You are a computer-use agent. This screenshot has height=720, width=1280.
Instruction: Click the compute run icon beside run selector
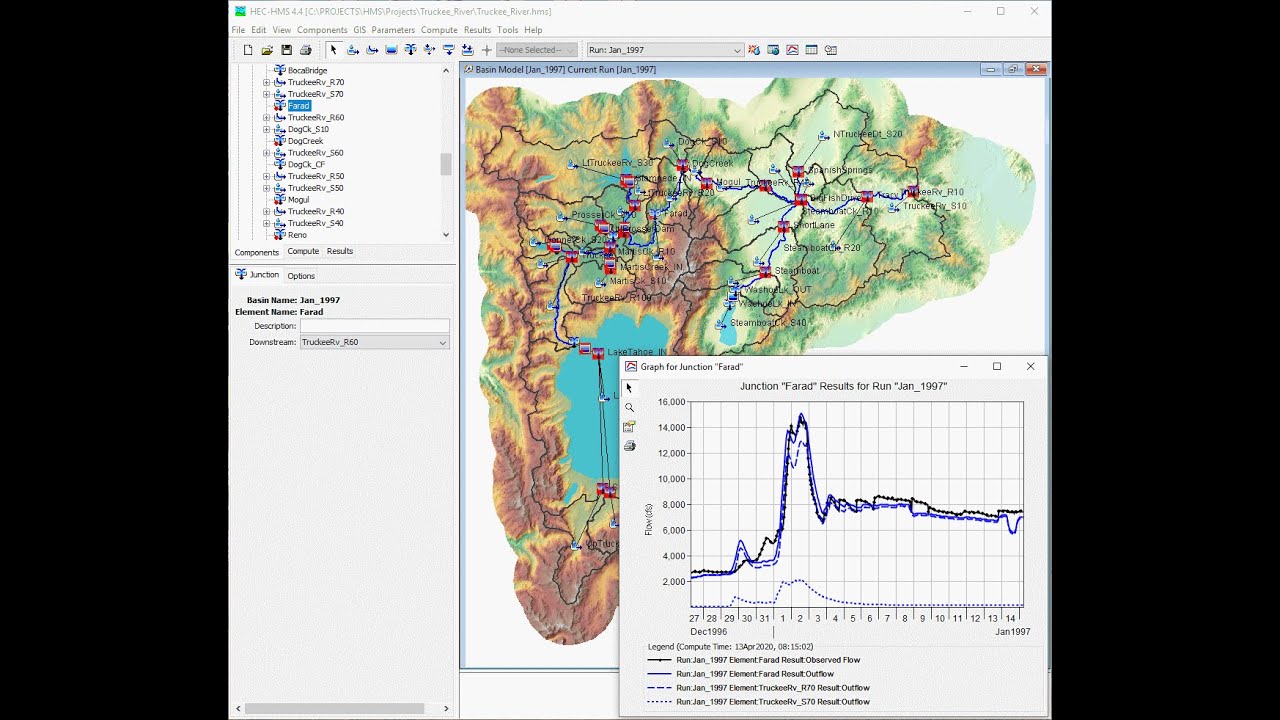(x=754, y=50)
